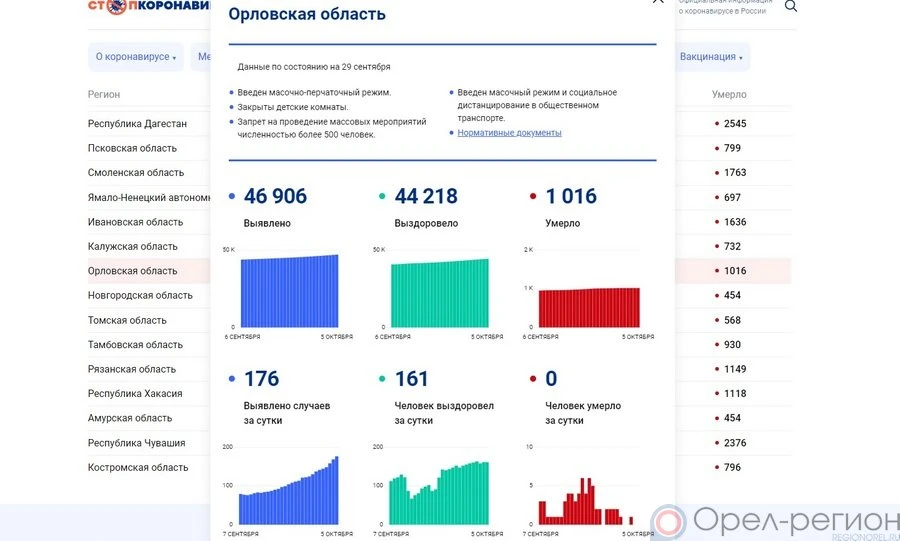Click the red dot next to 1 016

pos(534,197)
